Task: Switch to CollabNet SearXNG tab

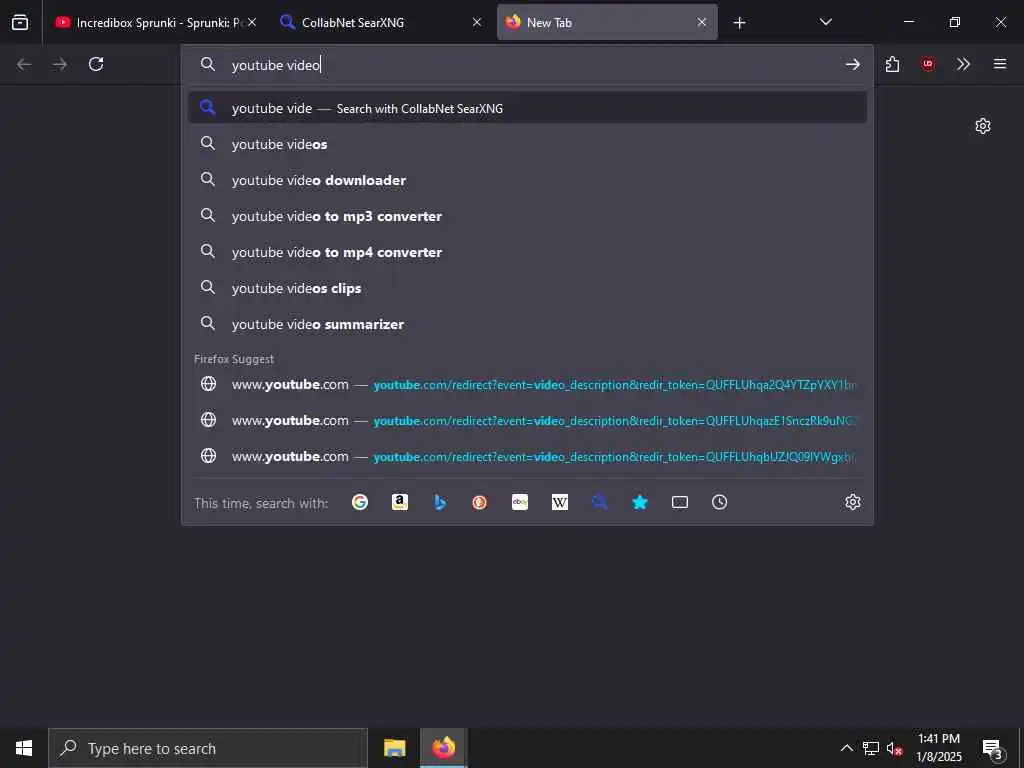Action: coord(381,22)
